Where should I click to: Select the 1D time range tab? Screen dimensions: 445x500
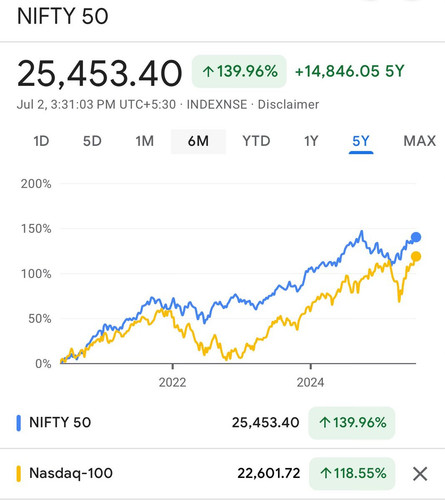coord(41,141)
